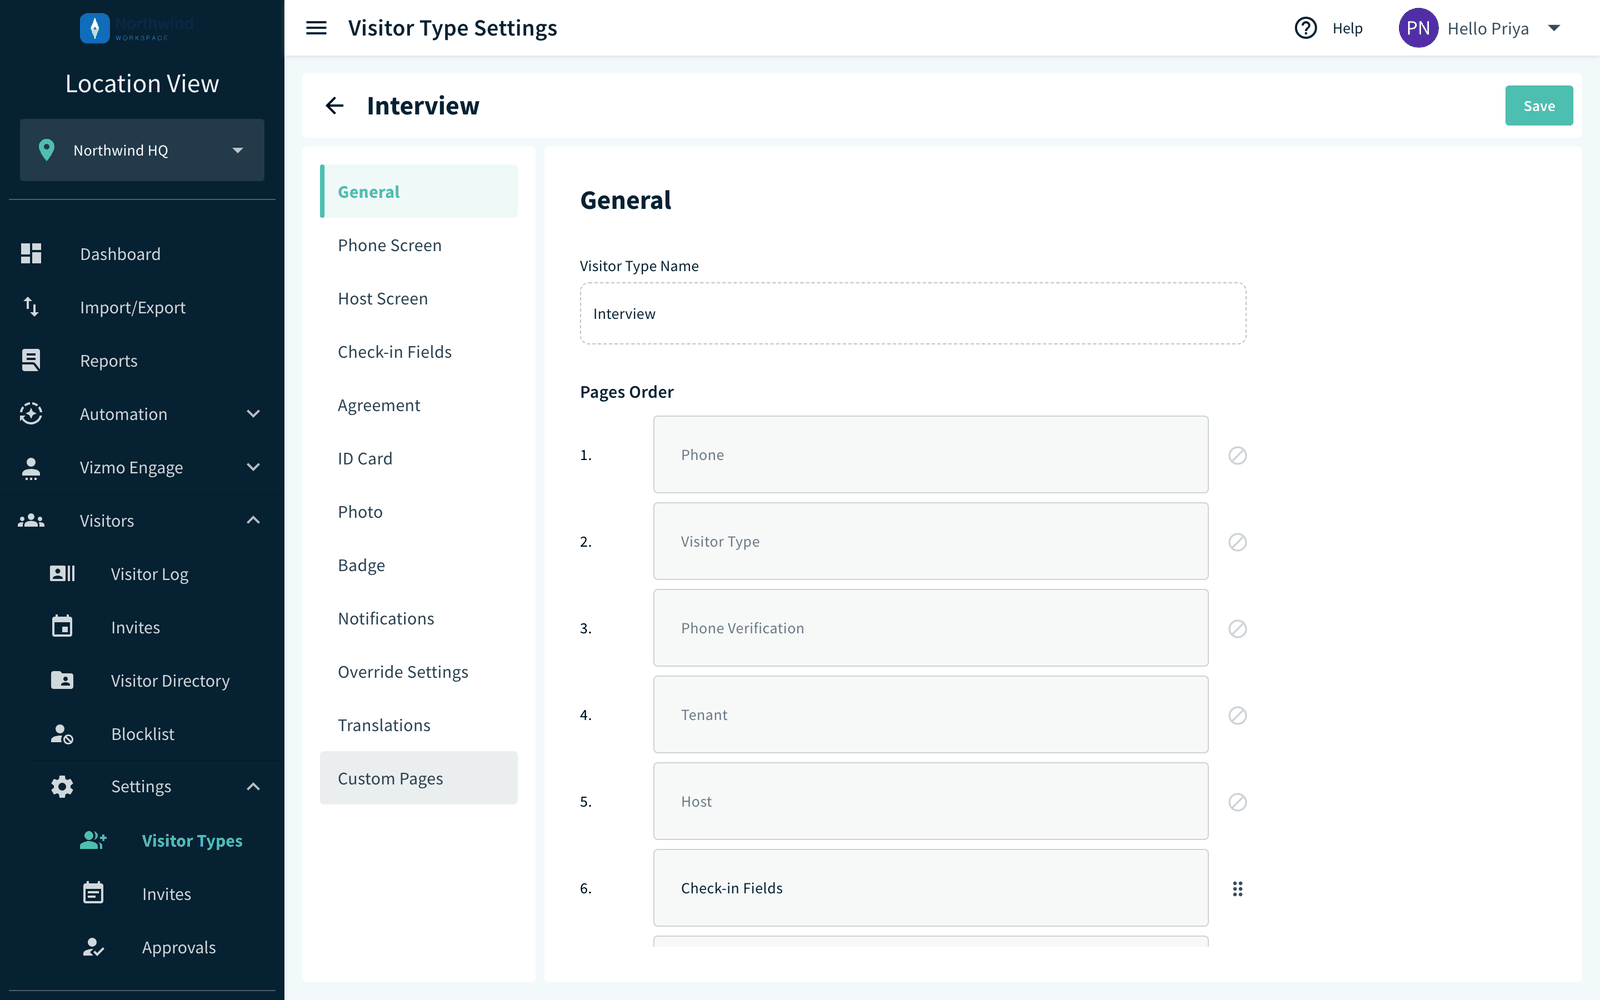This screenshot has width=1600, height=1000.
Task: Switch to the Check-in Fields tab
Action: pyautogui.click(x=419, y=352)
